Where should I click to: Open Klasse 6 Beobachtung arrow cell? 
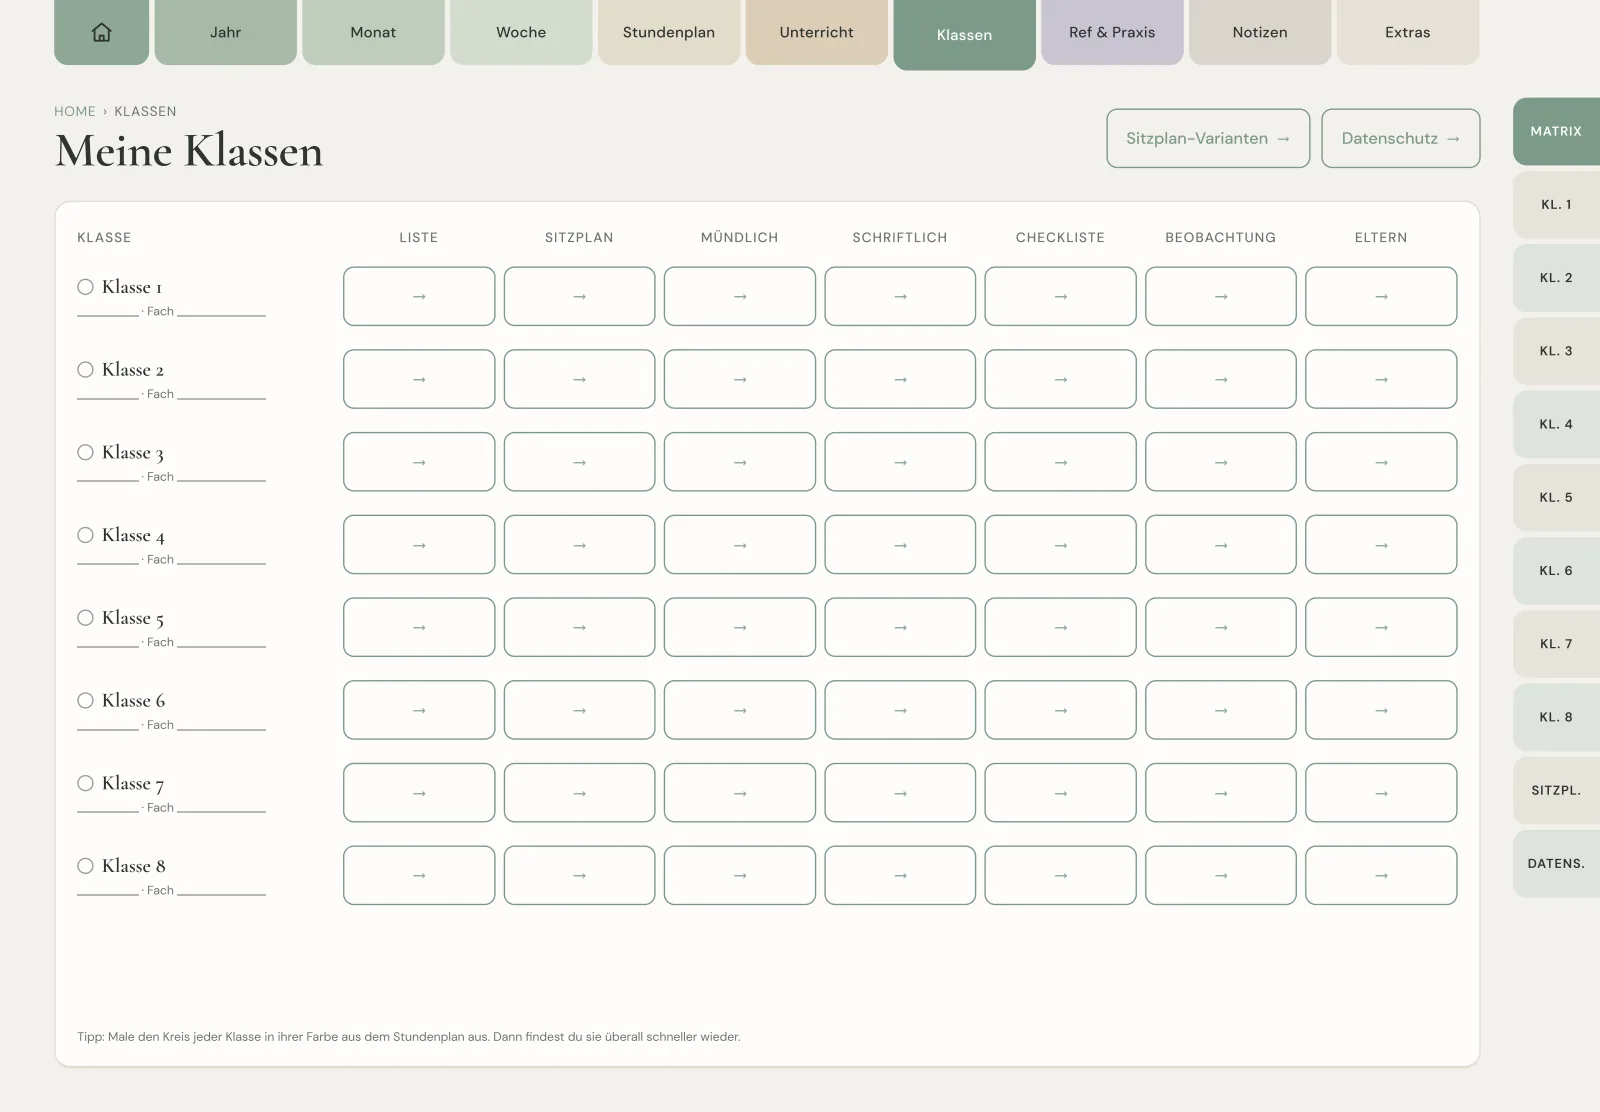pos(1221,710)
